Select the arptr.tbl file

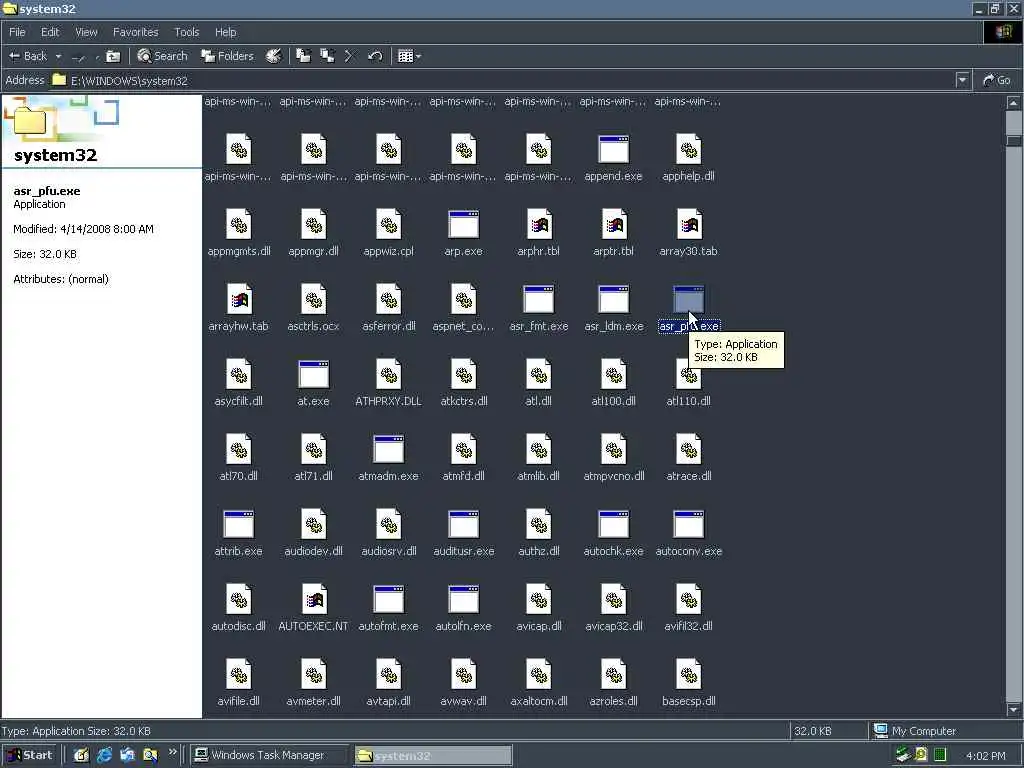(613, 233)
